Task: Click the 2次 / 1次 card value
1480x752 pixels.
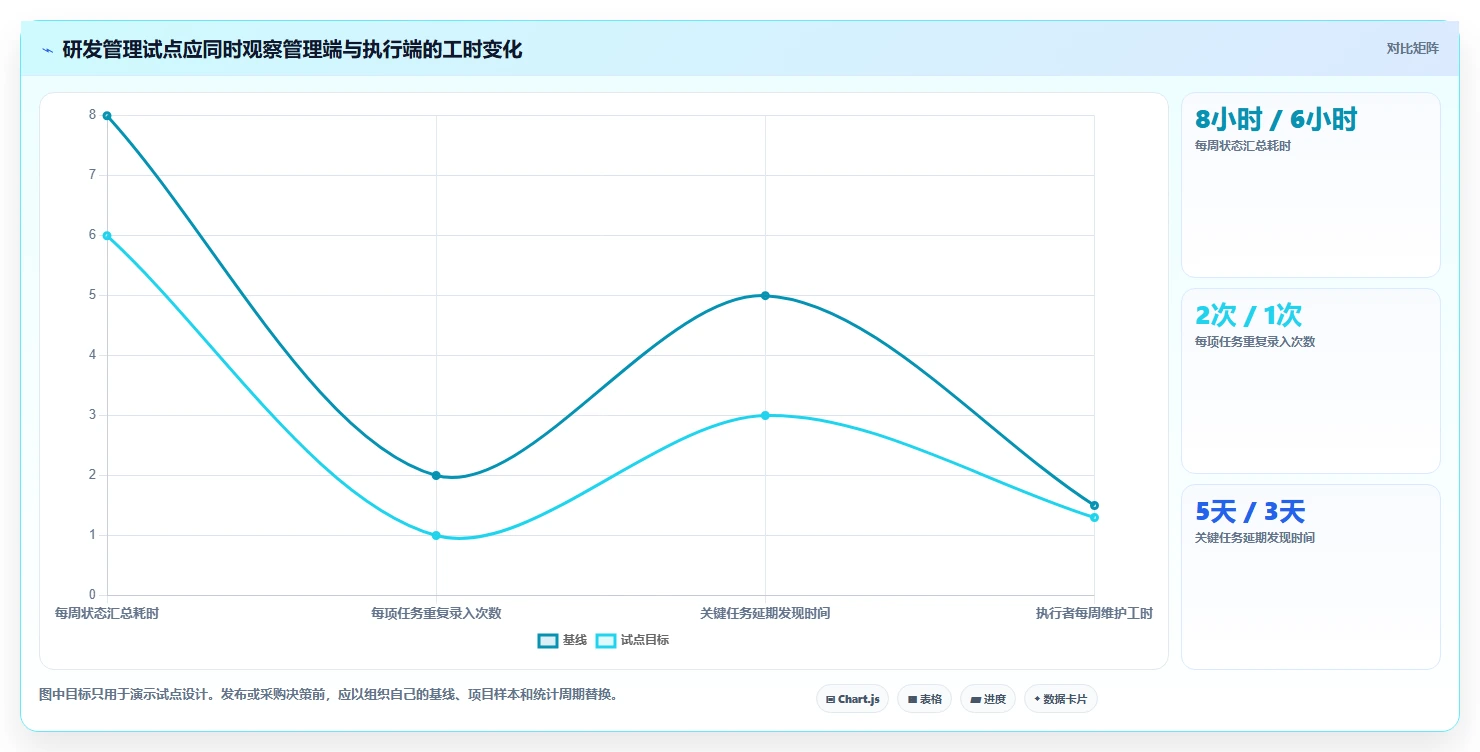Action: point(1248,316)
